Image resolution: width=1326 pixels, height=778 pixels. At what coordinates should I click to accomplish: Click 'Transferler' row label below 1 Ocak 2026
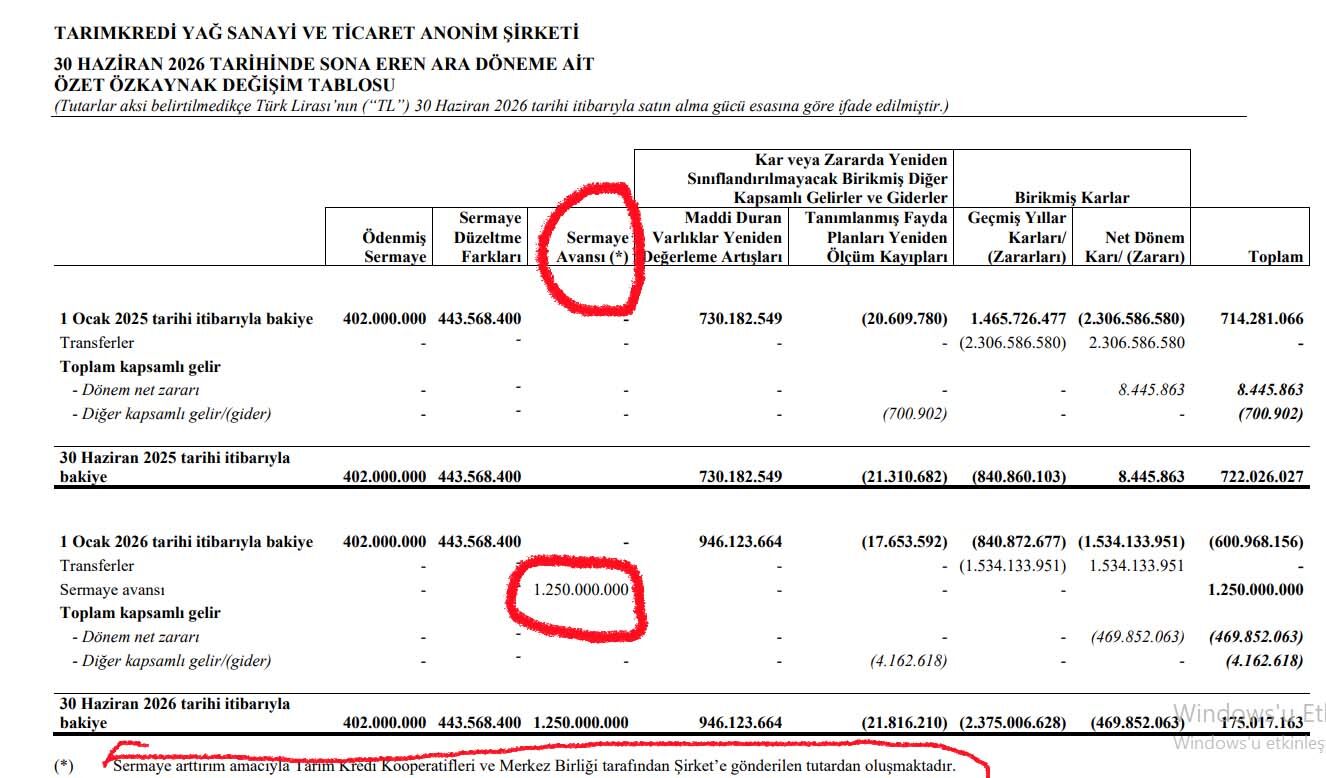coord(97,566)
